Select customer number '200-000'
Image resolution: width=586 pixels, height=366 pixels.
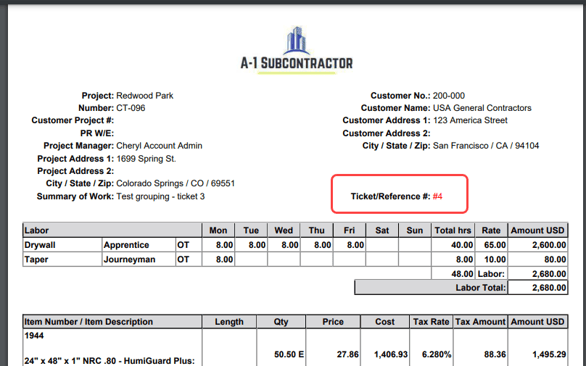[x=449, y=96]
